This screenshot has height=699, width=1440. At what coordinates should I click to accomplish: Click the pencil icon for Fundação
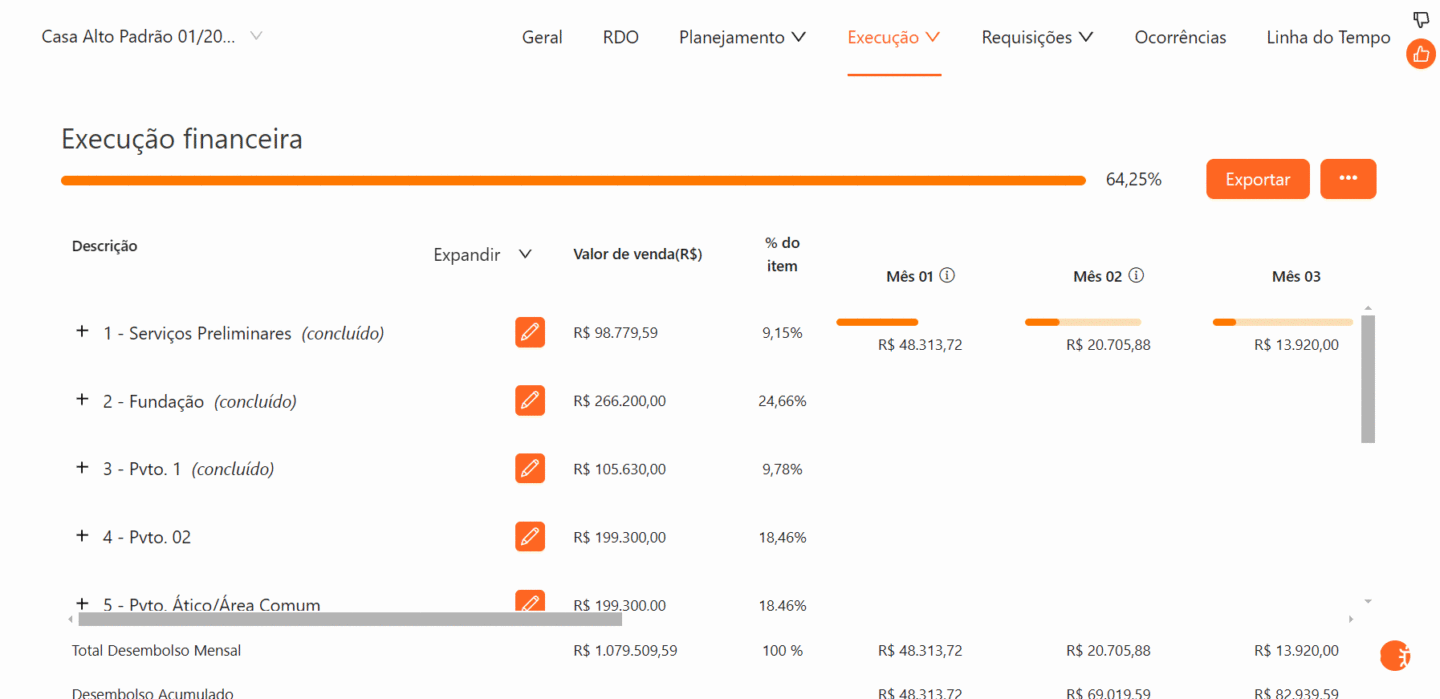pyautogui.click(x=530, y=400)
